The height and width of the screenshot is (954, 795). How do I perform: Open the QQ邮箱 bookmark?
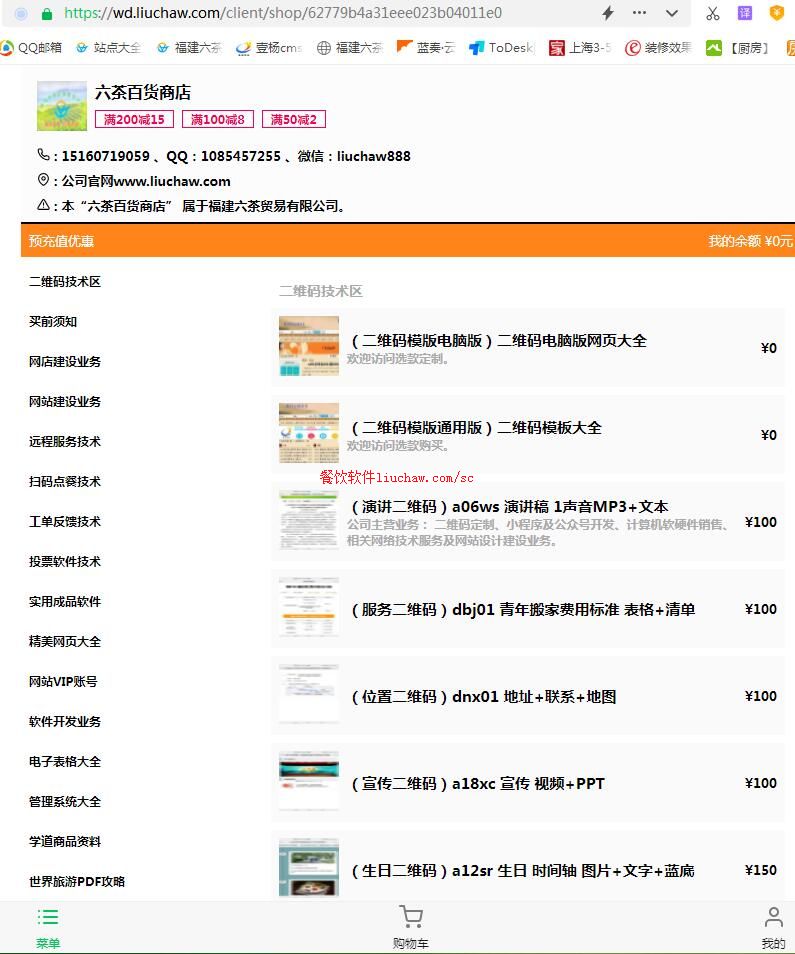coord(32,48)
